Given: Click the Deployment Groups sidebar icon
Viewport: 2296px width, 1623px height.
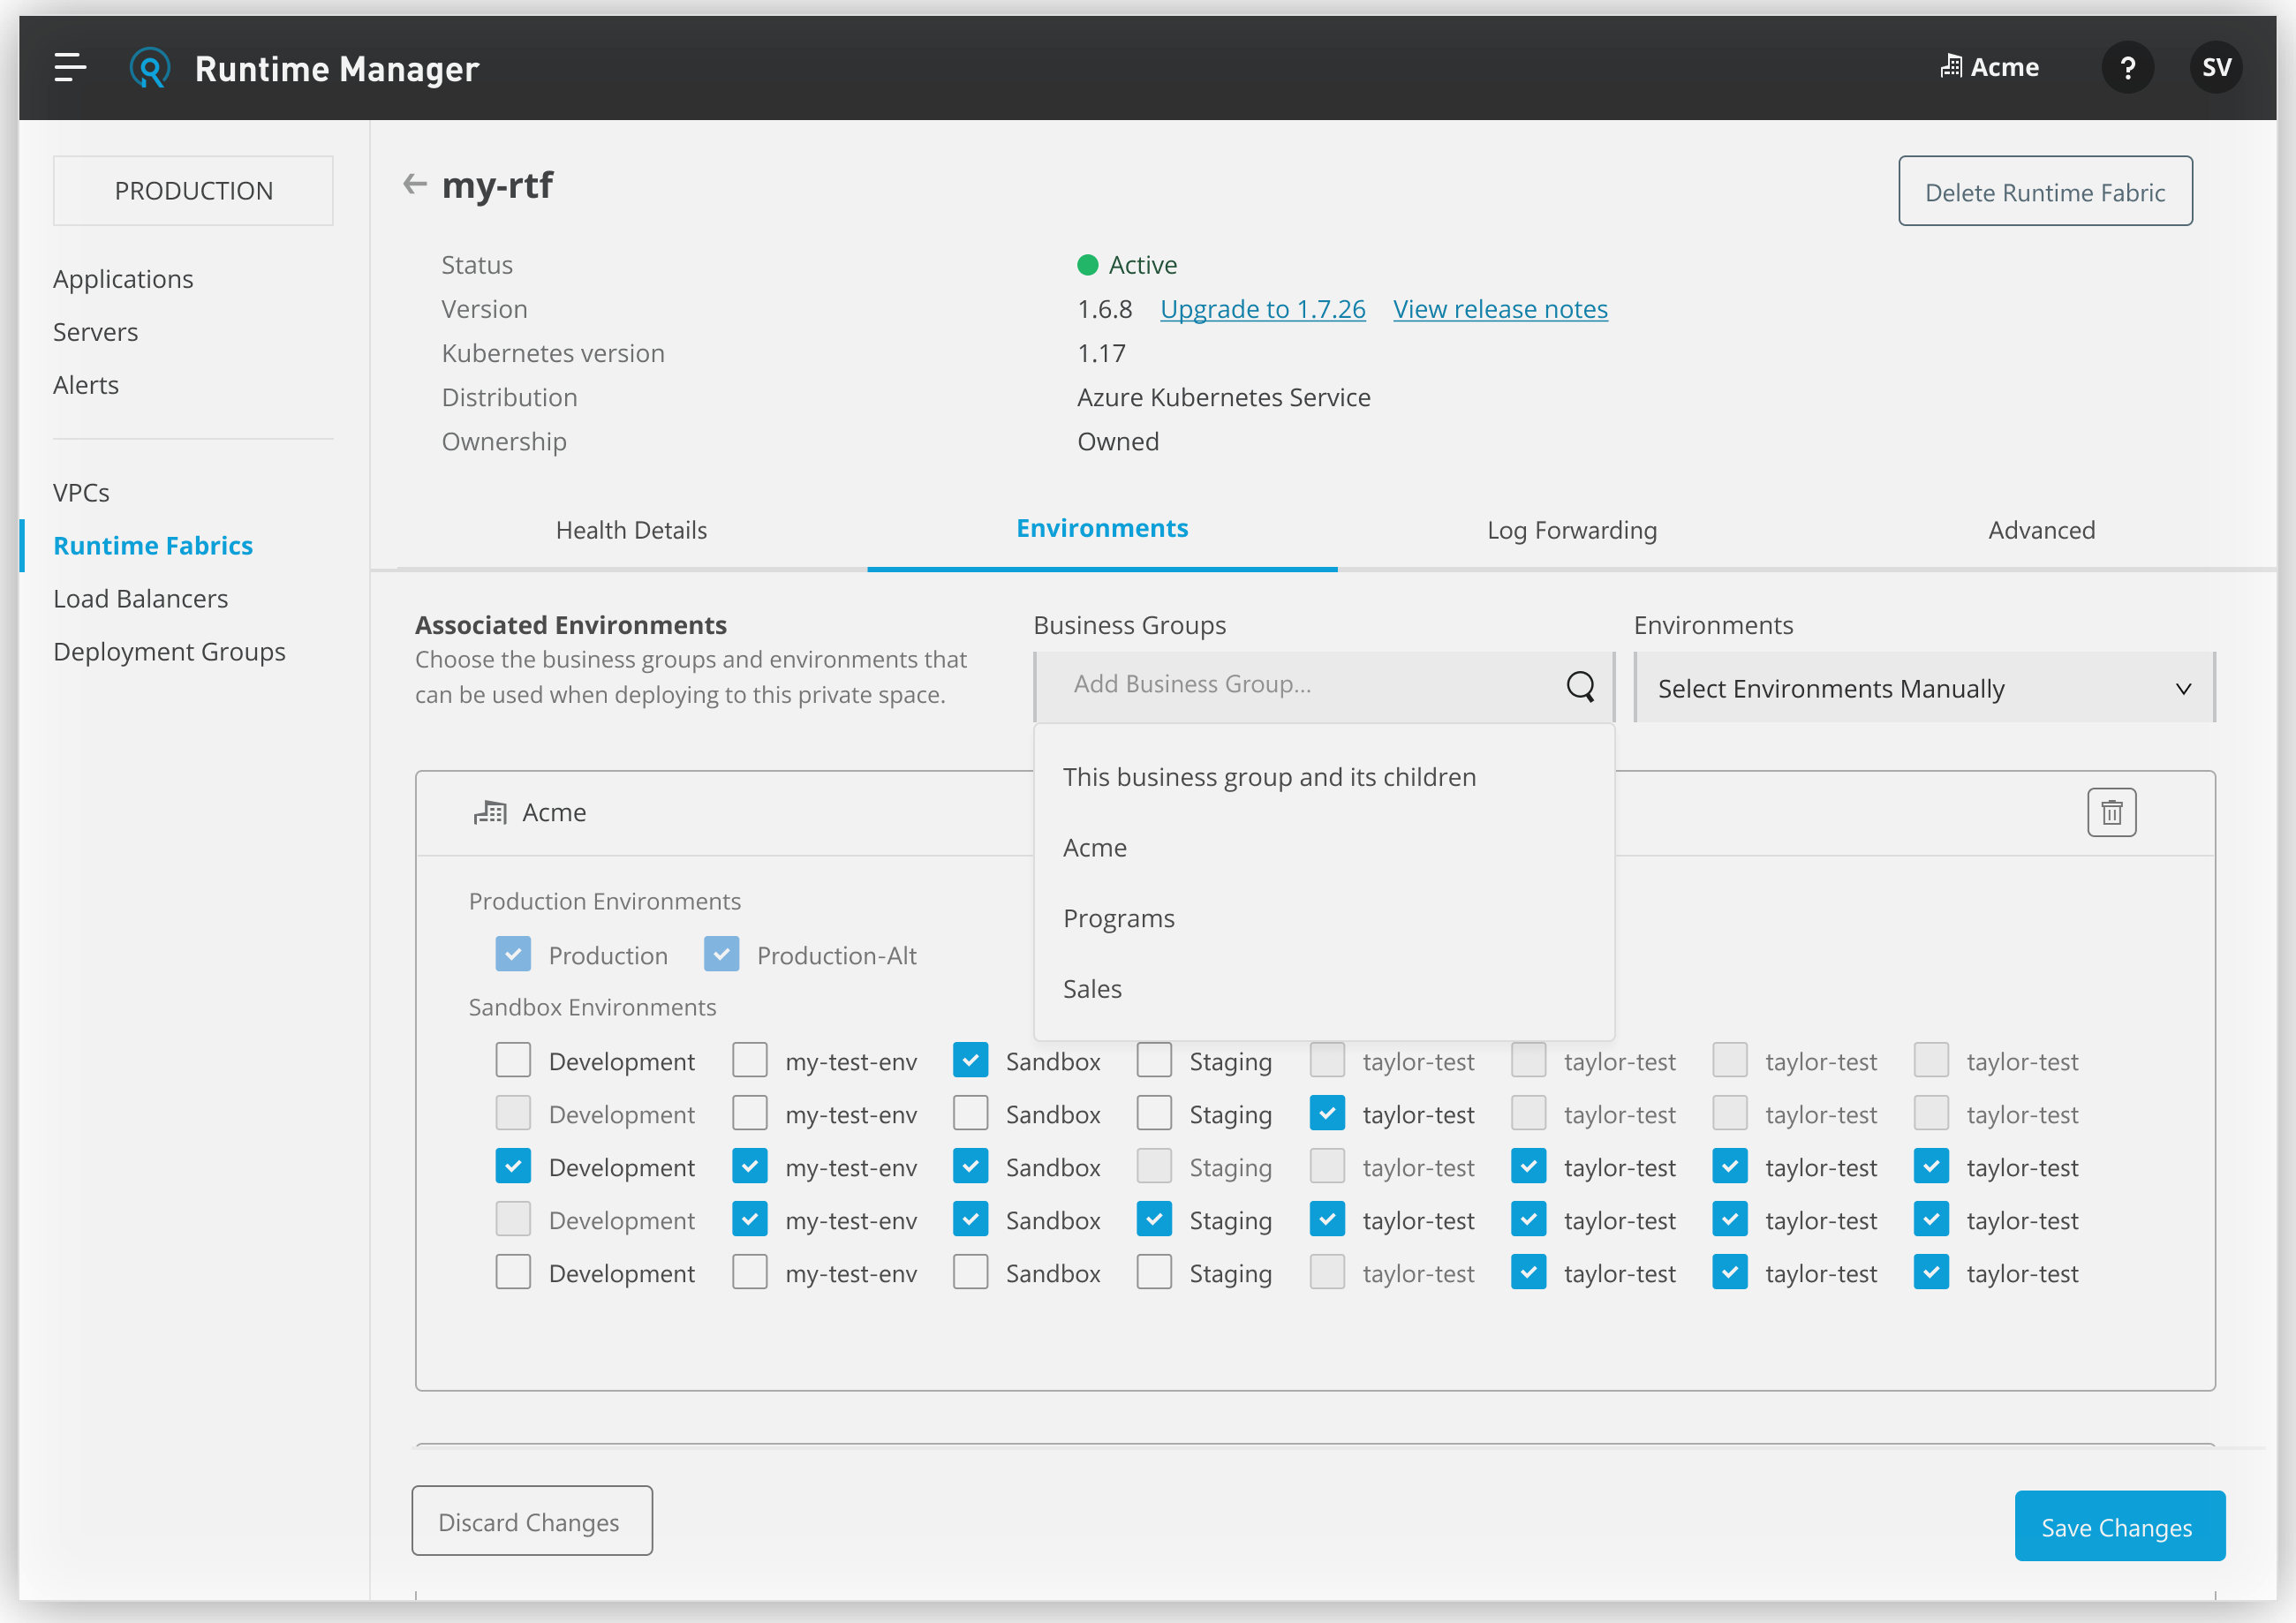Looking at the screenshot, I should 169,650.
